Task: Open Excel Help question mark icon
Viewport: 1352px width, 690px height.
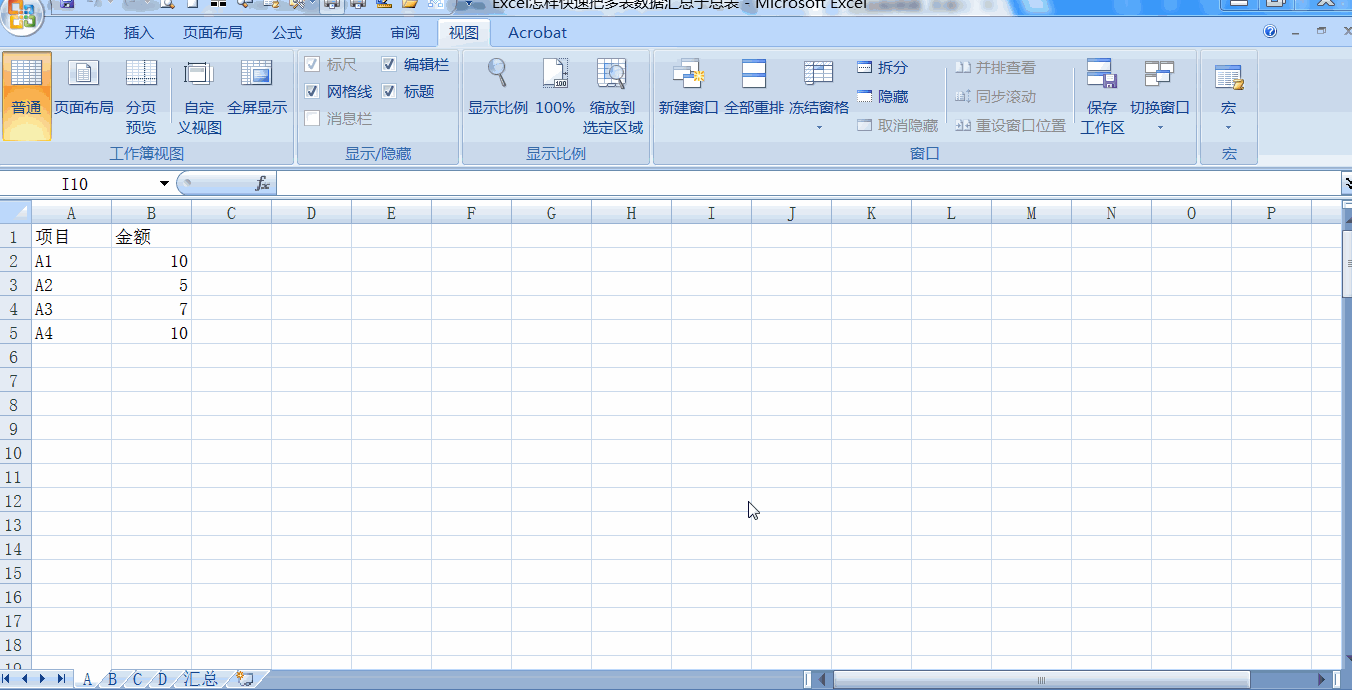Action: (1270, 32)
